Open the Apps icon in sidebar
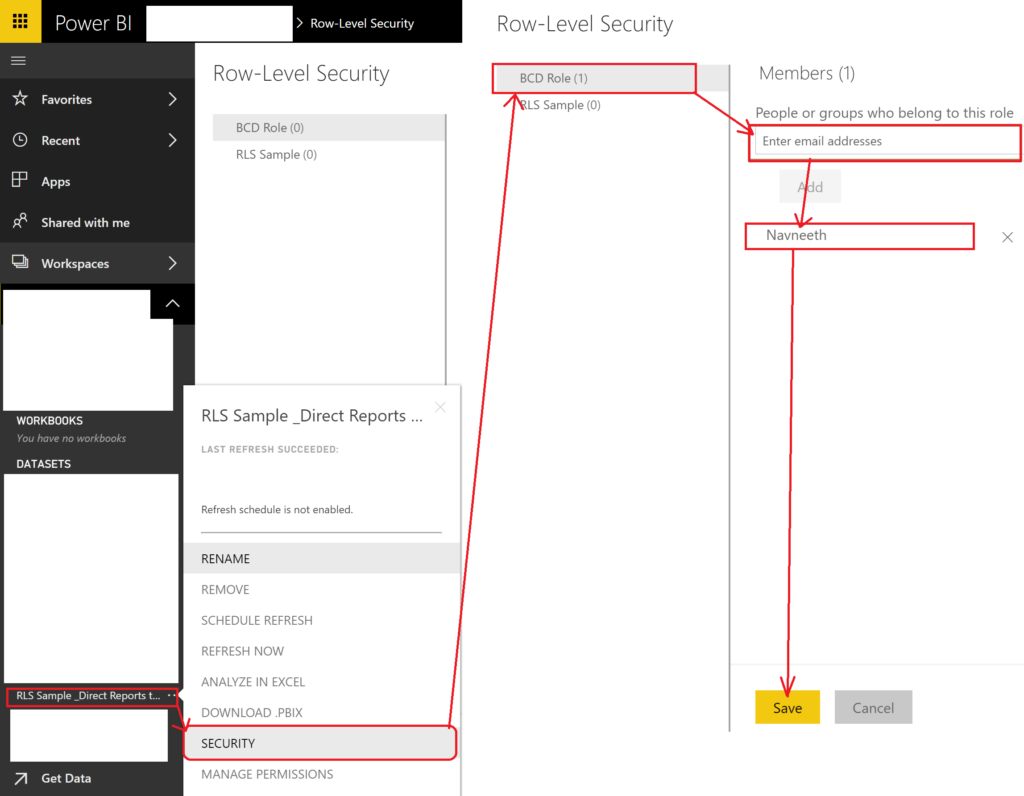Screen dimensions: 1024x796 pos(19,181)
